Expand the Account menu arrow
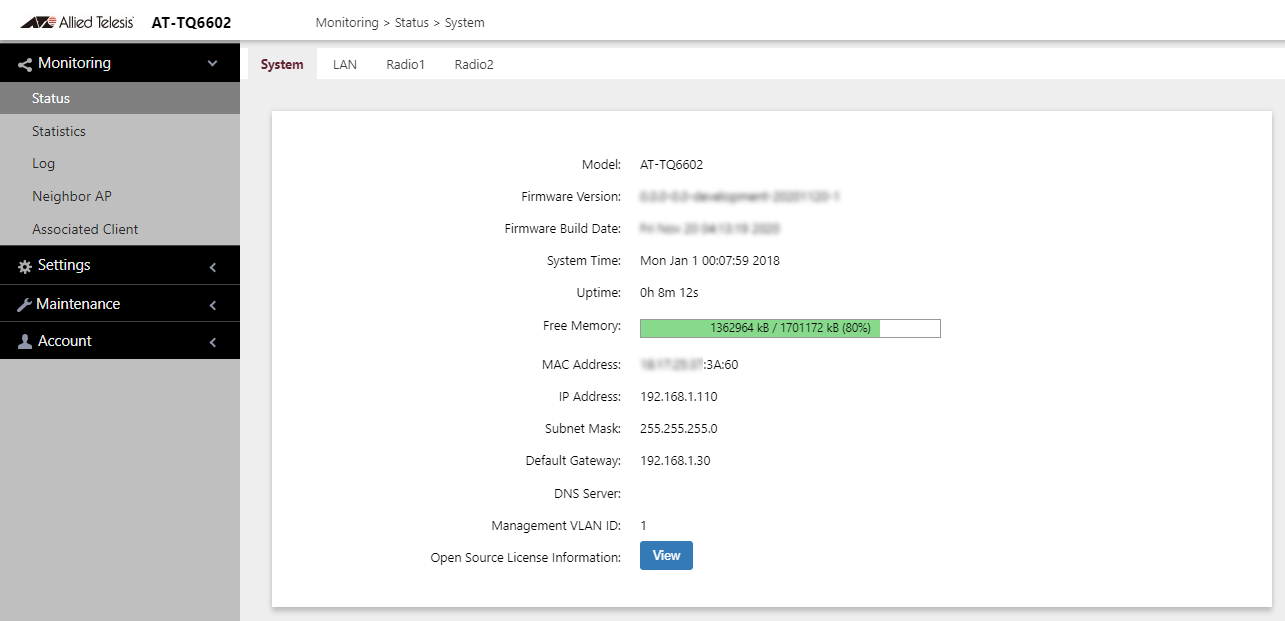Image resolution: width=1285 pixels, height=621 pixels. 212,342
